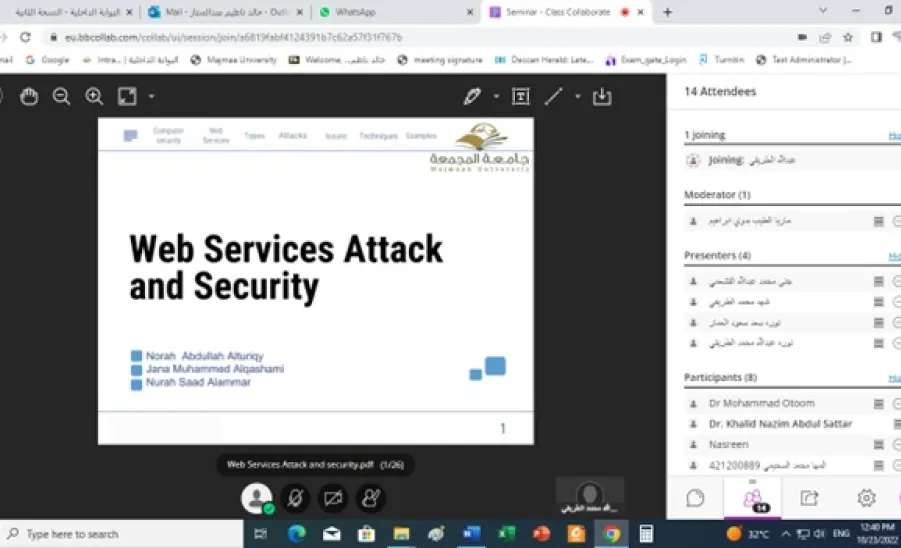Screen dimensions: 901x548
Task: Zoom out of the shared slide
Action: 61,97
